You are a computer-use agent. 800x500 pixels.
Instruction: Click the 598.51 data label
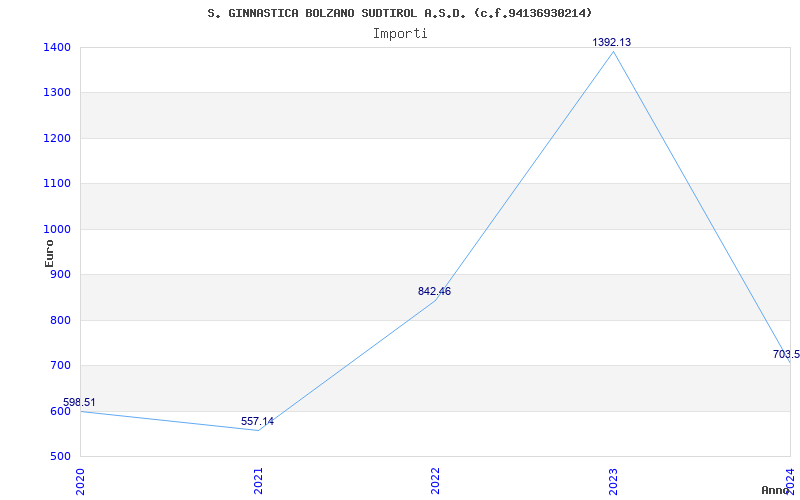tap(79, 403)
